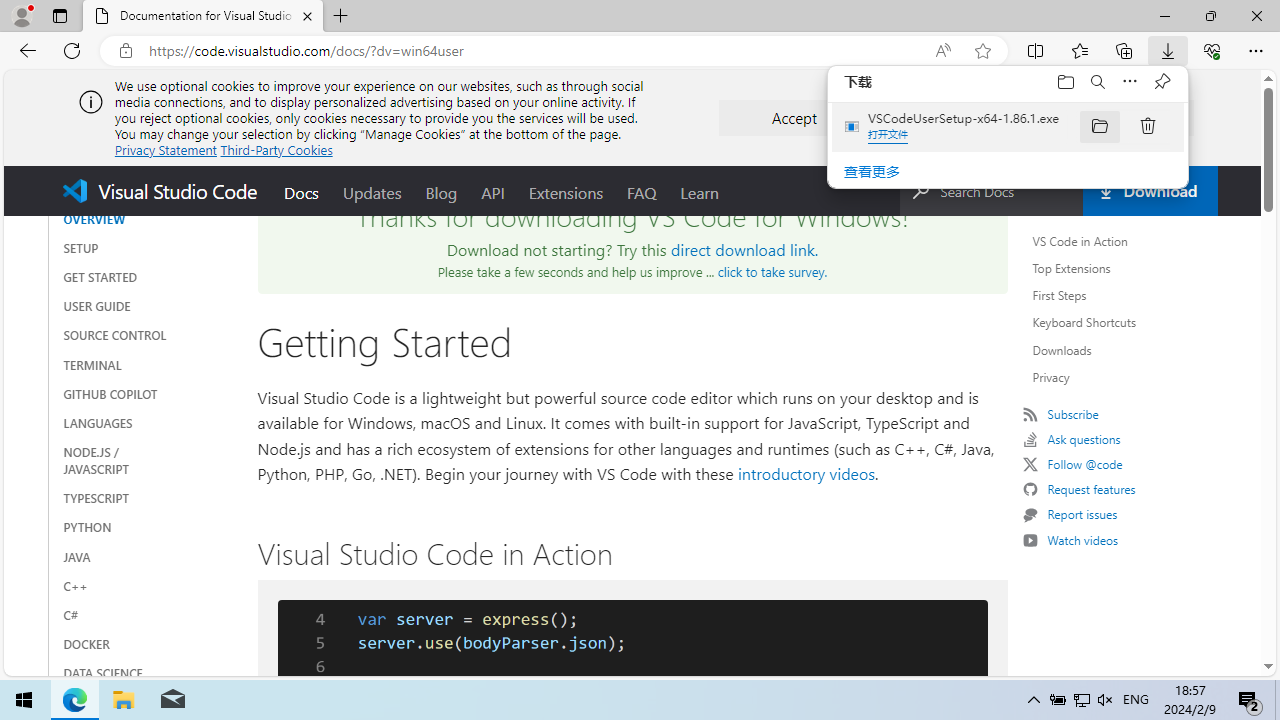Open the Blog navigation item
The height and width of the screenshot is (720, 1280).
tap(441, 192)
